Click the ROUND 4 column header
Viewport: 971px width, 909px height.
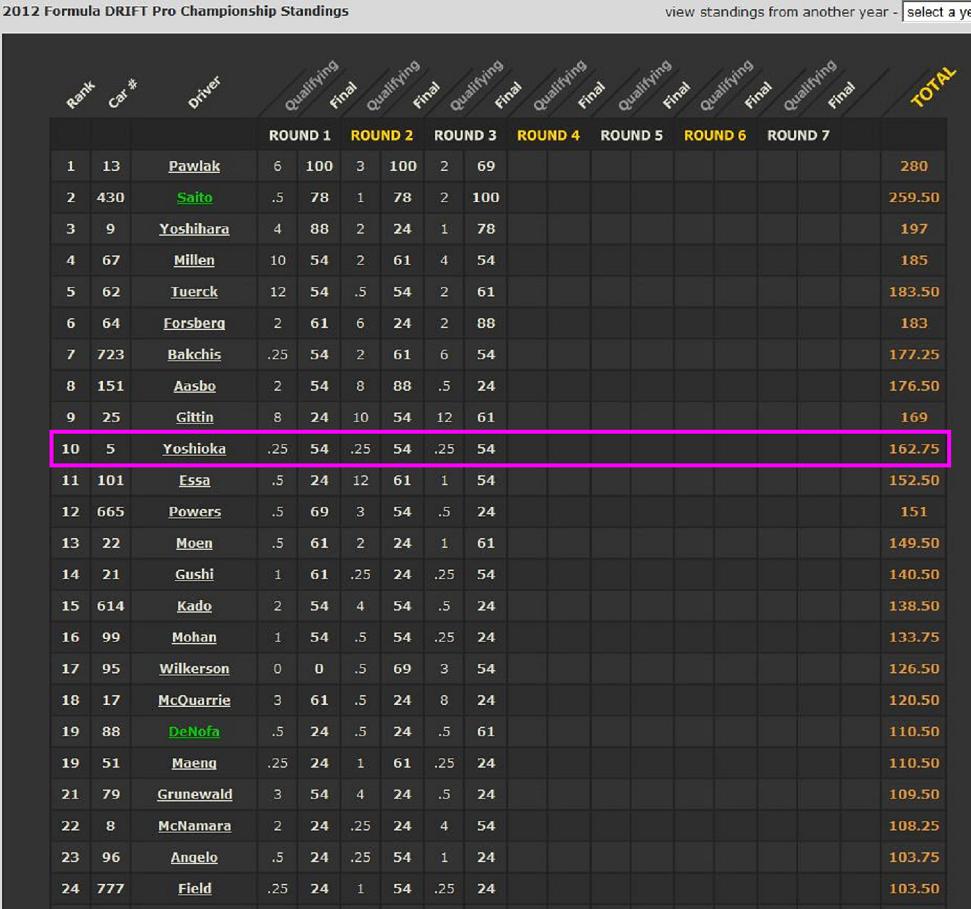pos(549,136)
